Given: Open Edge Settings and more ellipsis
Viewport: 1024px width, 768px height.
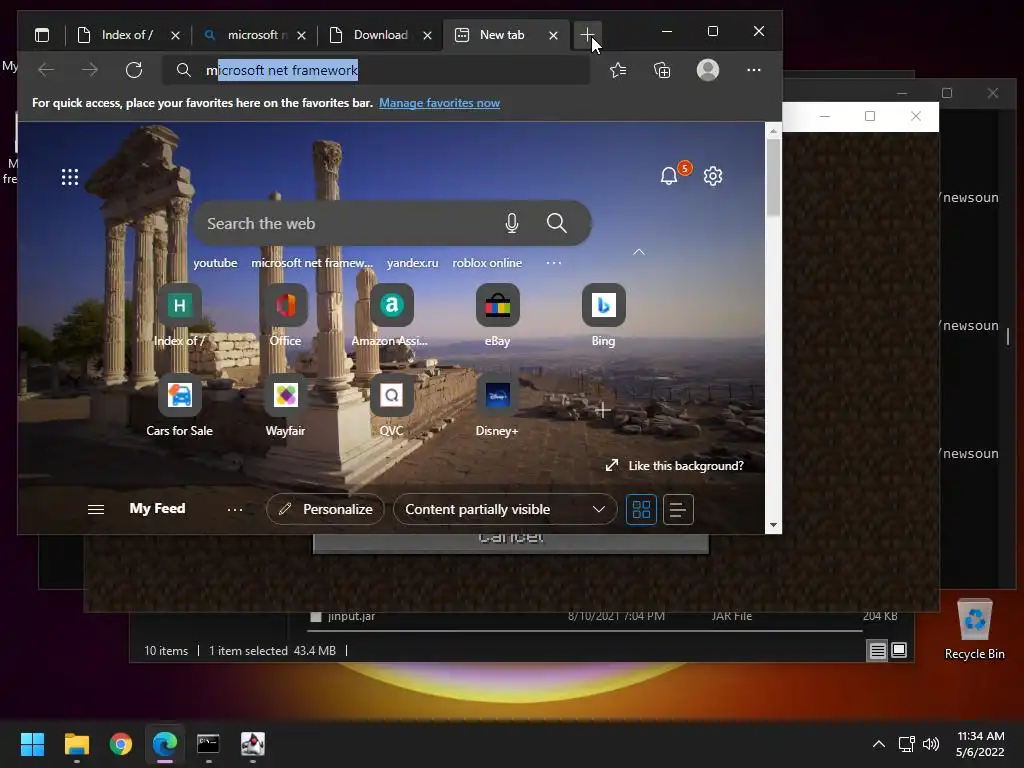Looking at the screenshot, I should point(754,70).
